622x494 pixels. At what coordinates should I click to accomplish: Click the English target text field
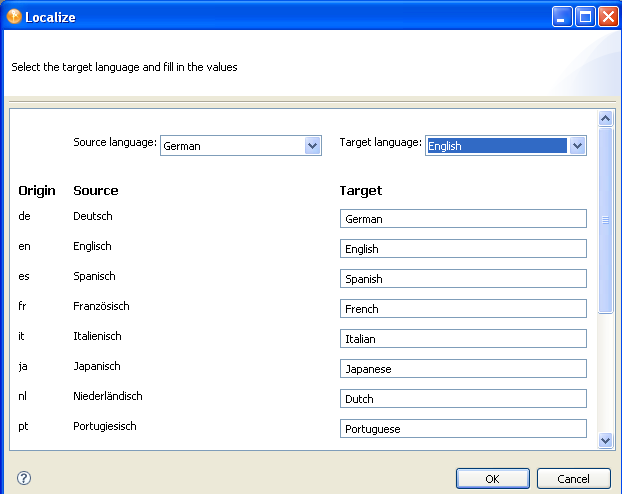pos(463,249)
